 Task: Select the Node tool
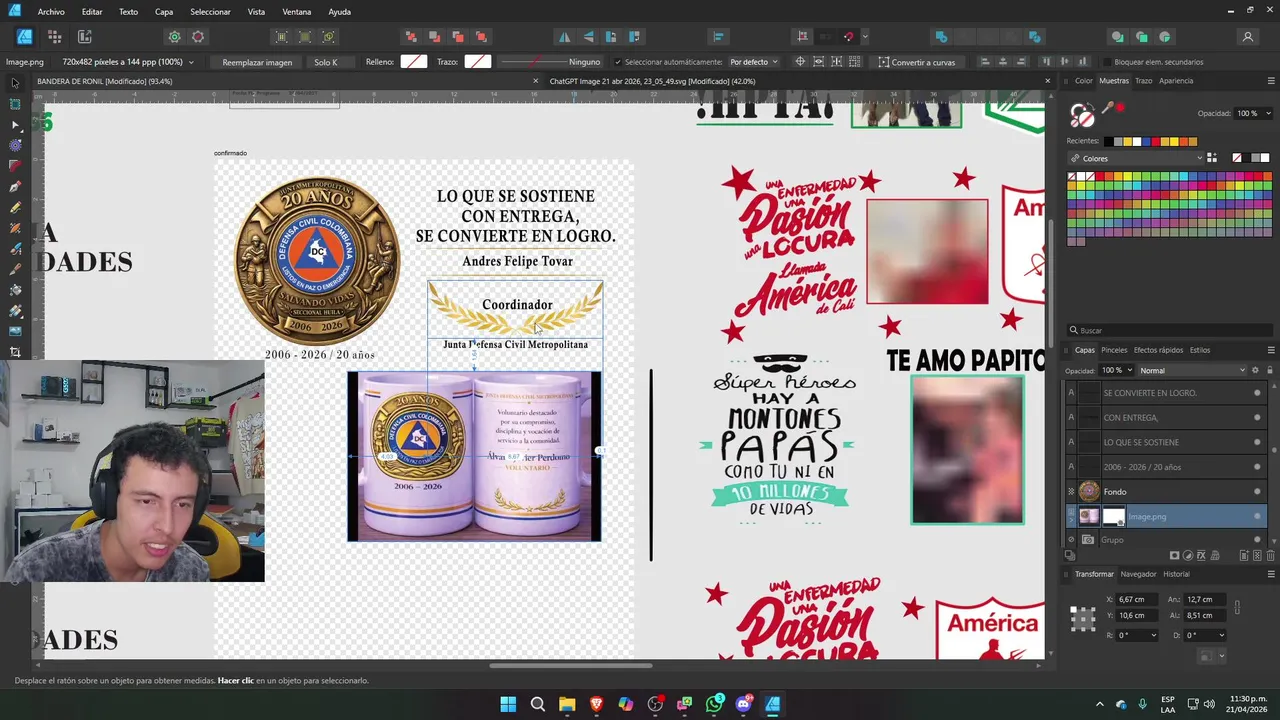(15, 125)
